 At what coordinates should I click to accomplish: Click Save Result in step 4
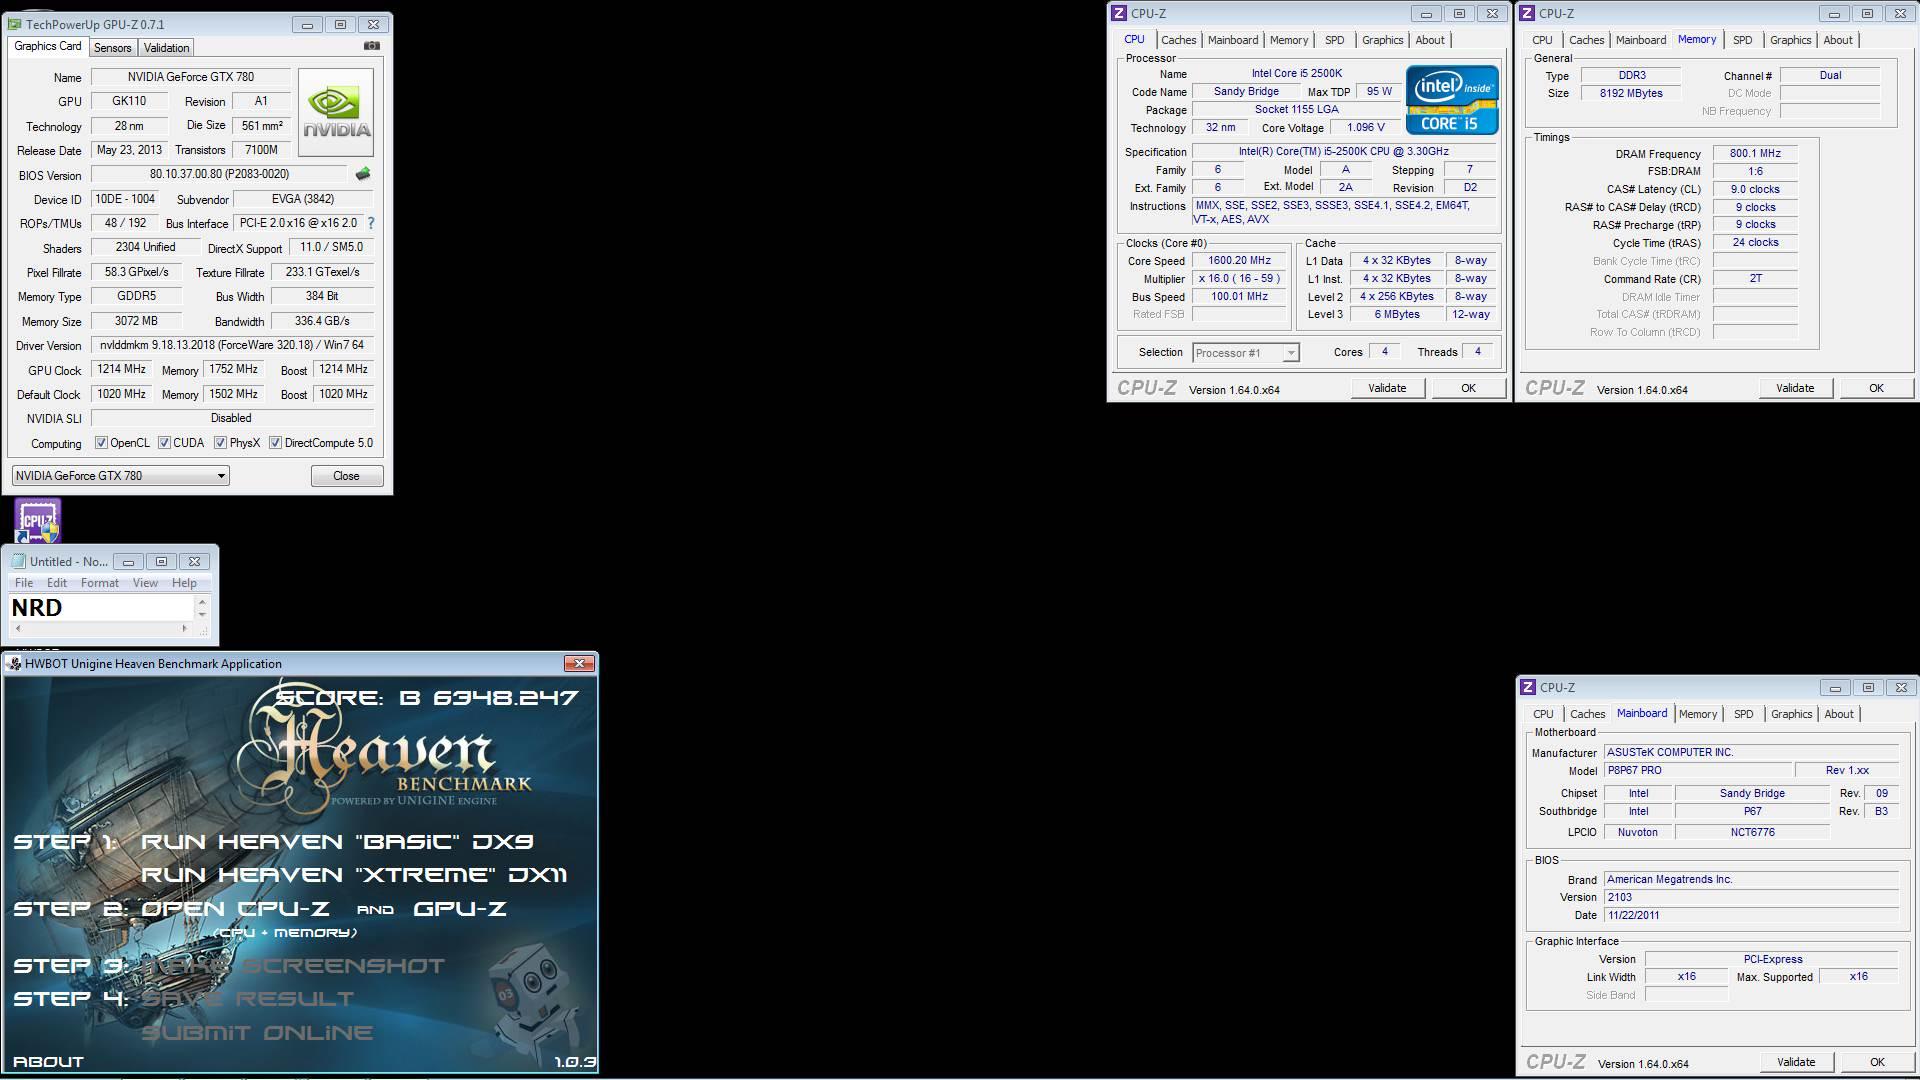248,999
